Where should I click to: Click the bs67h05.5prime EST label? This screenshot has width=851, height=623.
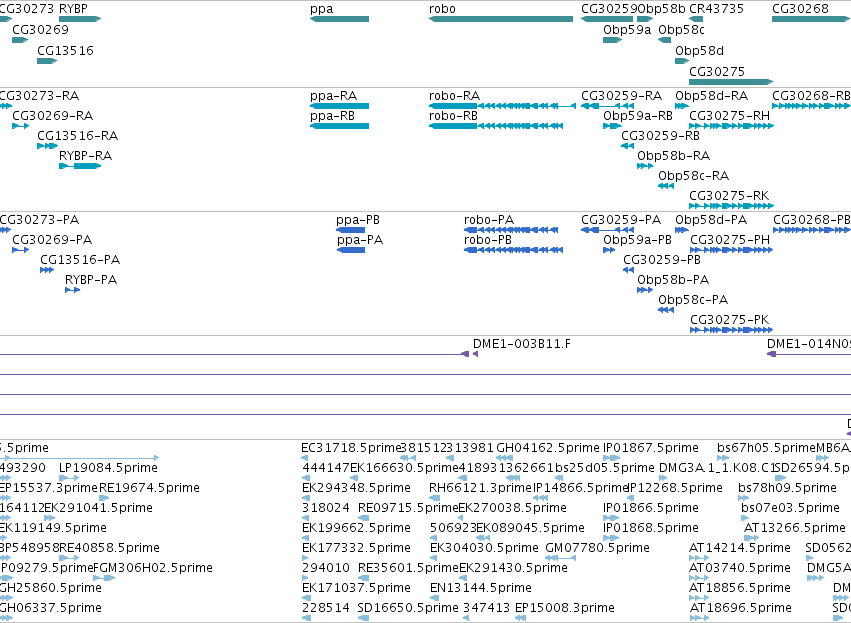[766, 448]
